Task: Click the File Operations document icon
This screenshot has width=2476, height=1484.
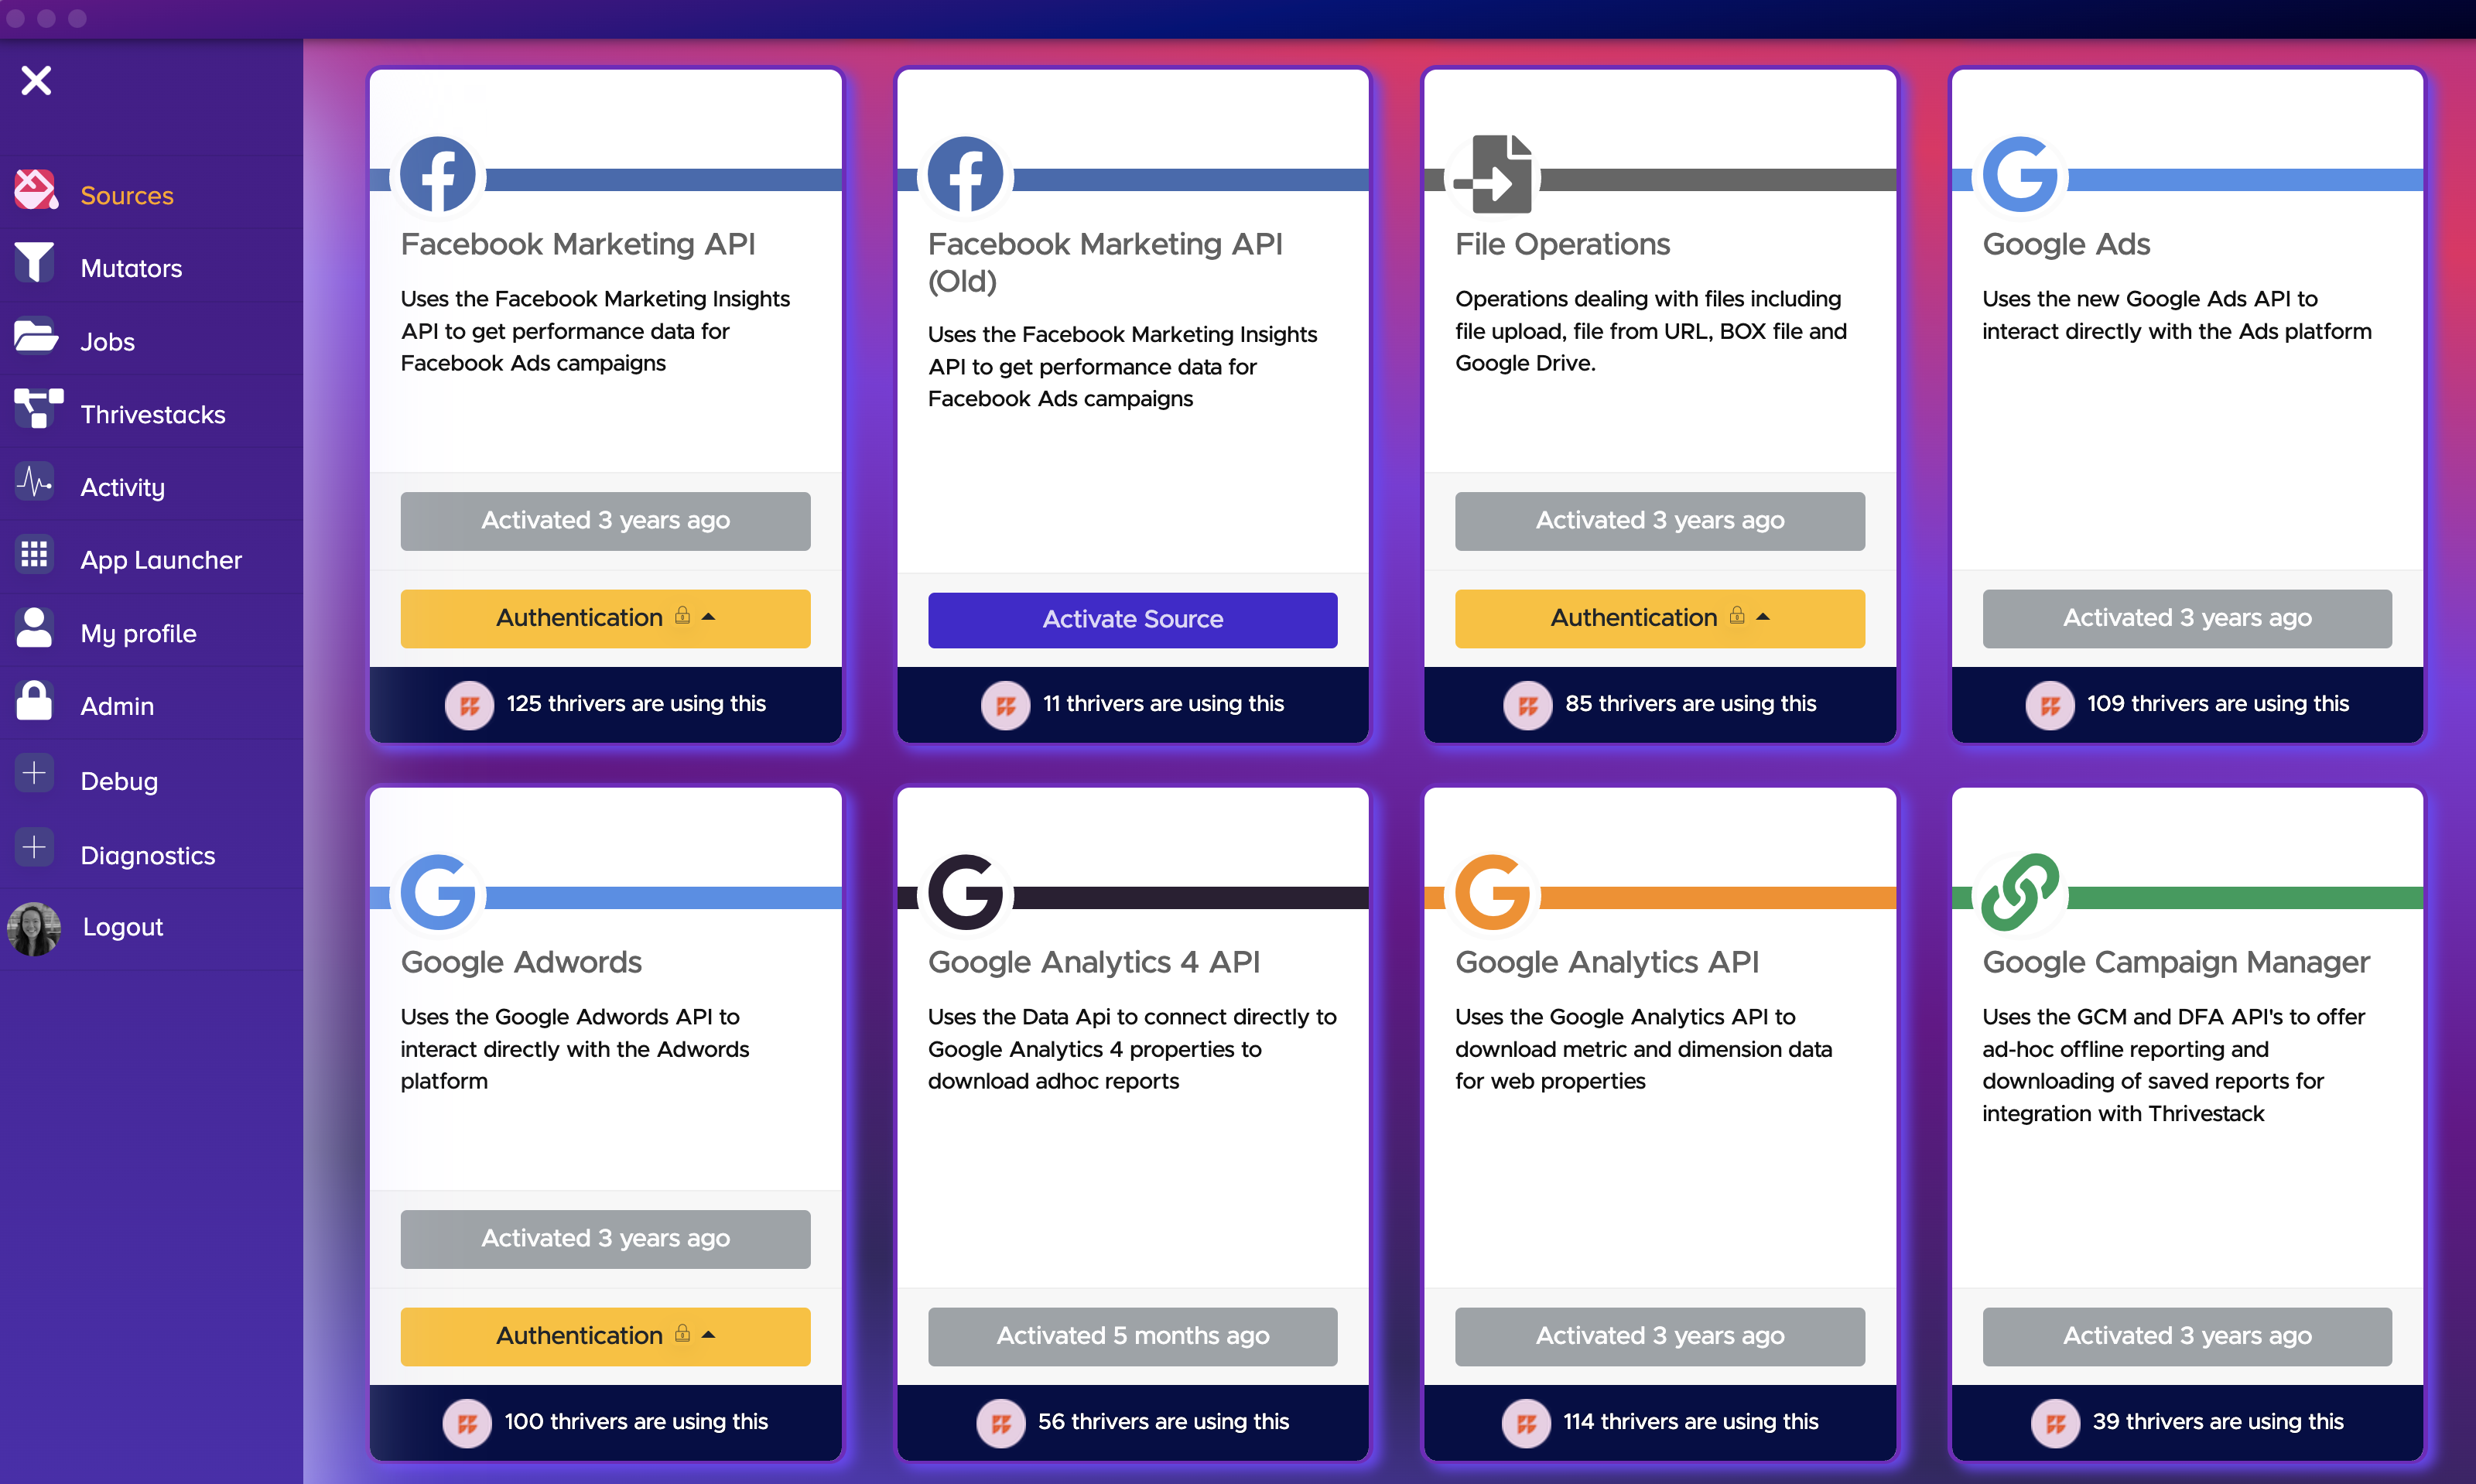Action: point(1492,175)
